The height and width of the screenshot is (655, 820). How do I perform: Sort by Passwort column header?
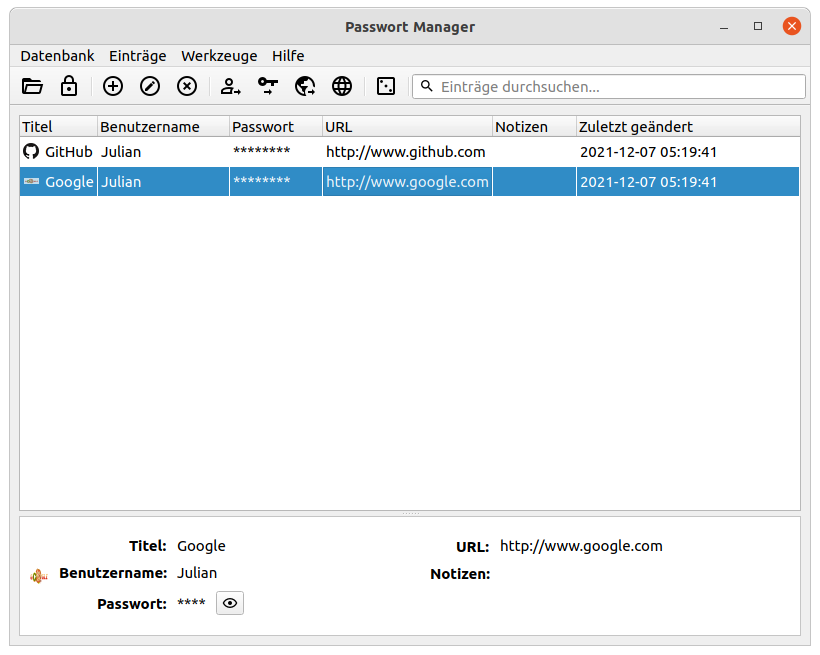click(x=276, y=127)
